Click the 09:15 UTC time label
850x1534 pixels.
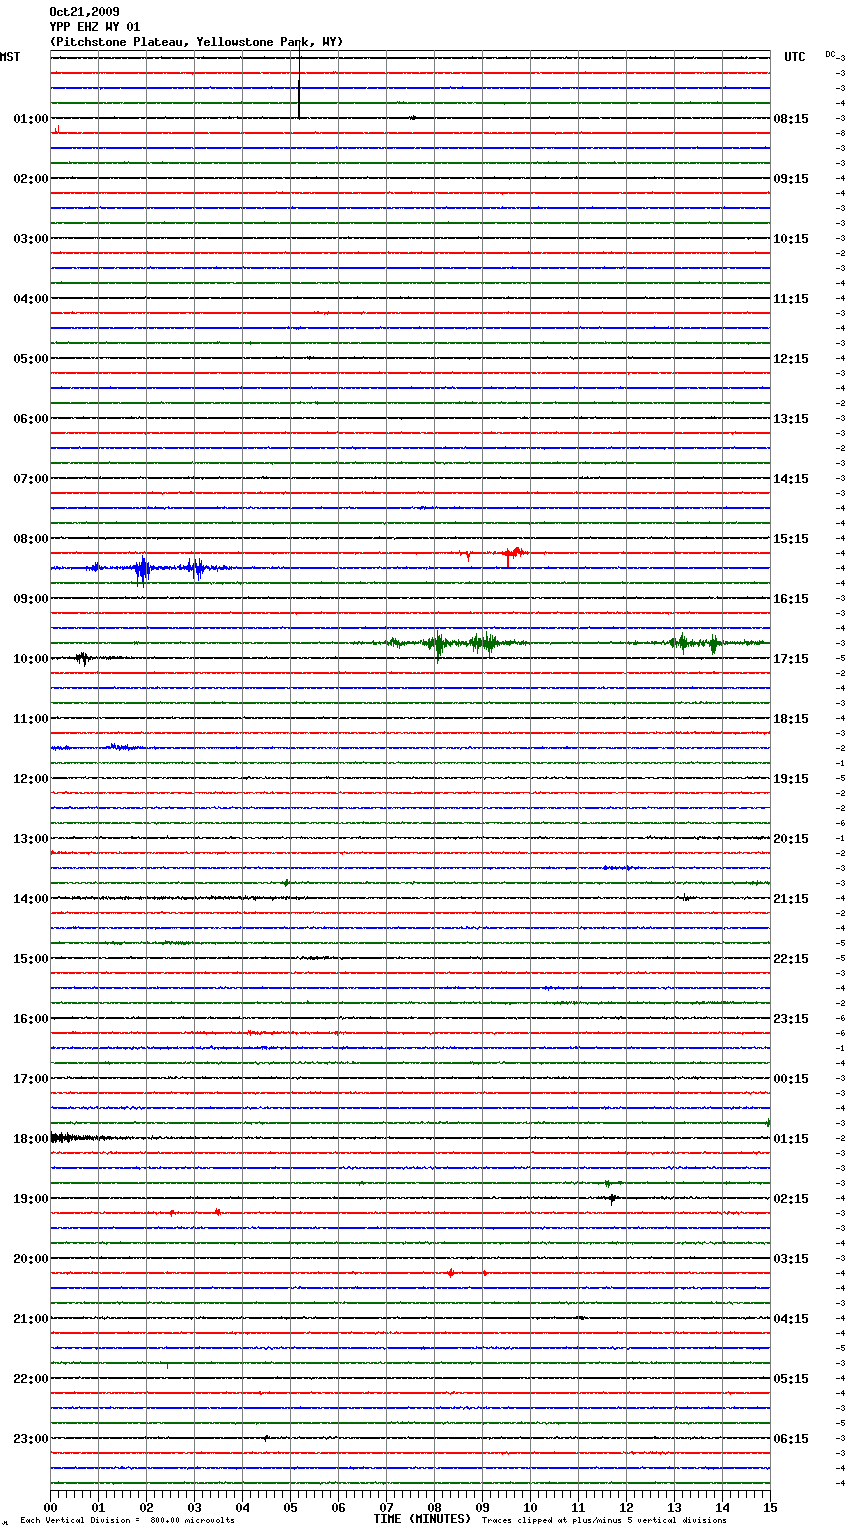click(x=791, y=178)
